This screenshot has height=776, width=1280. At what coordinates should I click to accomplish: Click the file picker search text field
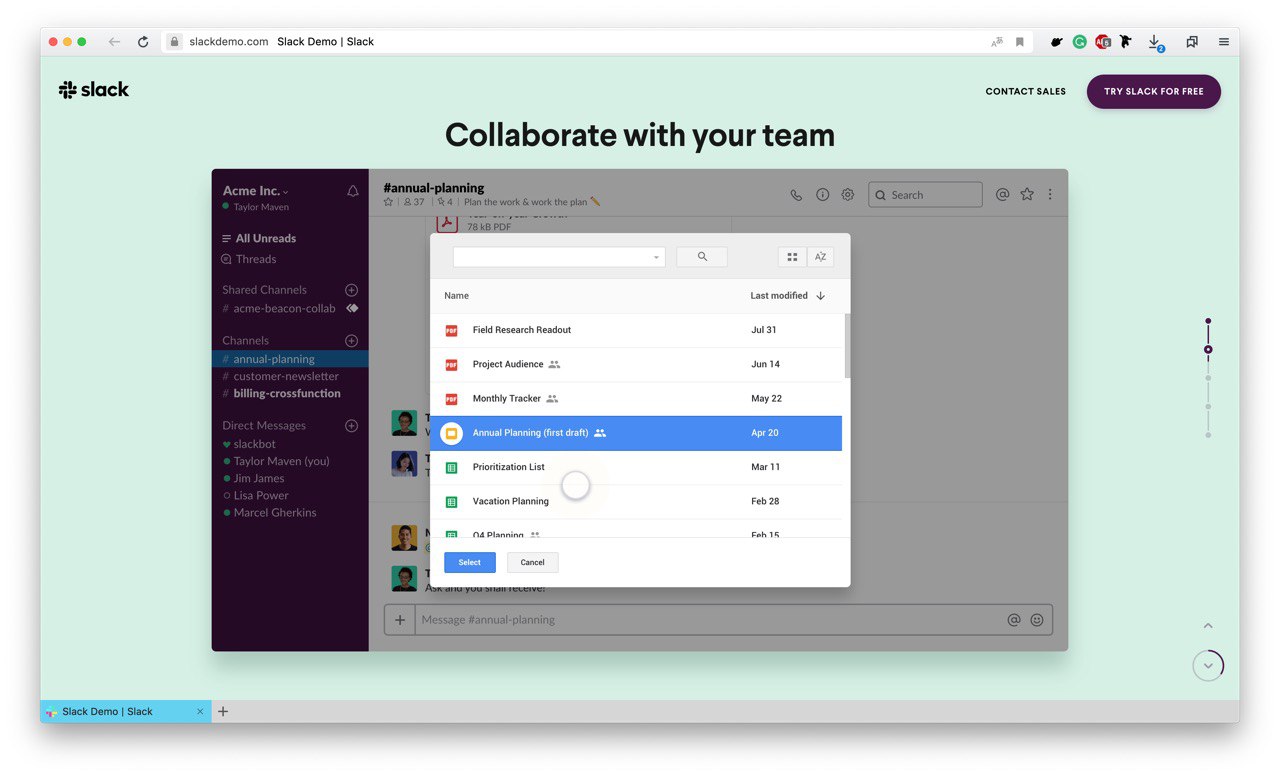click(559, 257)
